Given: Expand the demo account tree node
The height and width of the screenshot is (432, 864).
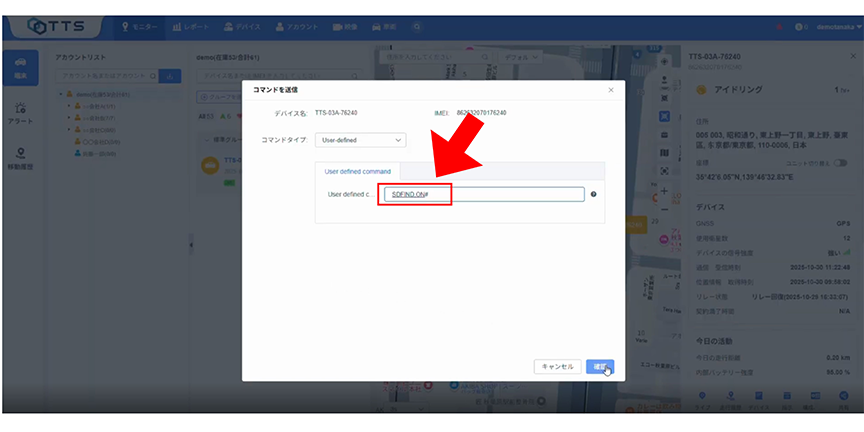Looking at the screenshot, I should pyautogui.click(x=61, y=94).
